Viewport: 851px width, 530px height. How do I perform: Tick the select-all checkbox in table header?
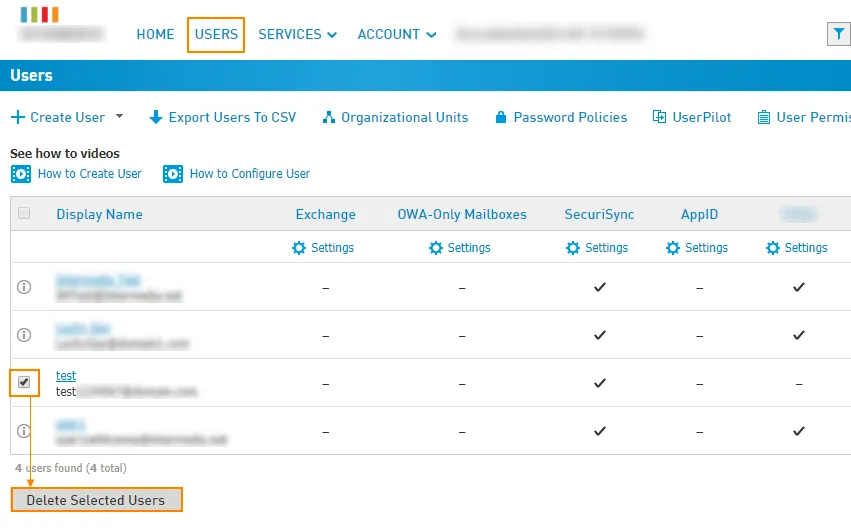point(24,213)
